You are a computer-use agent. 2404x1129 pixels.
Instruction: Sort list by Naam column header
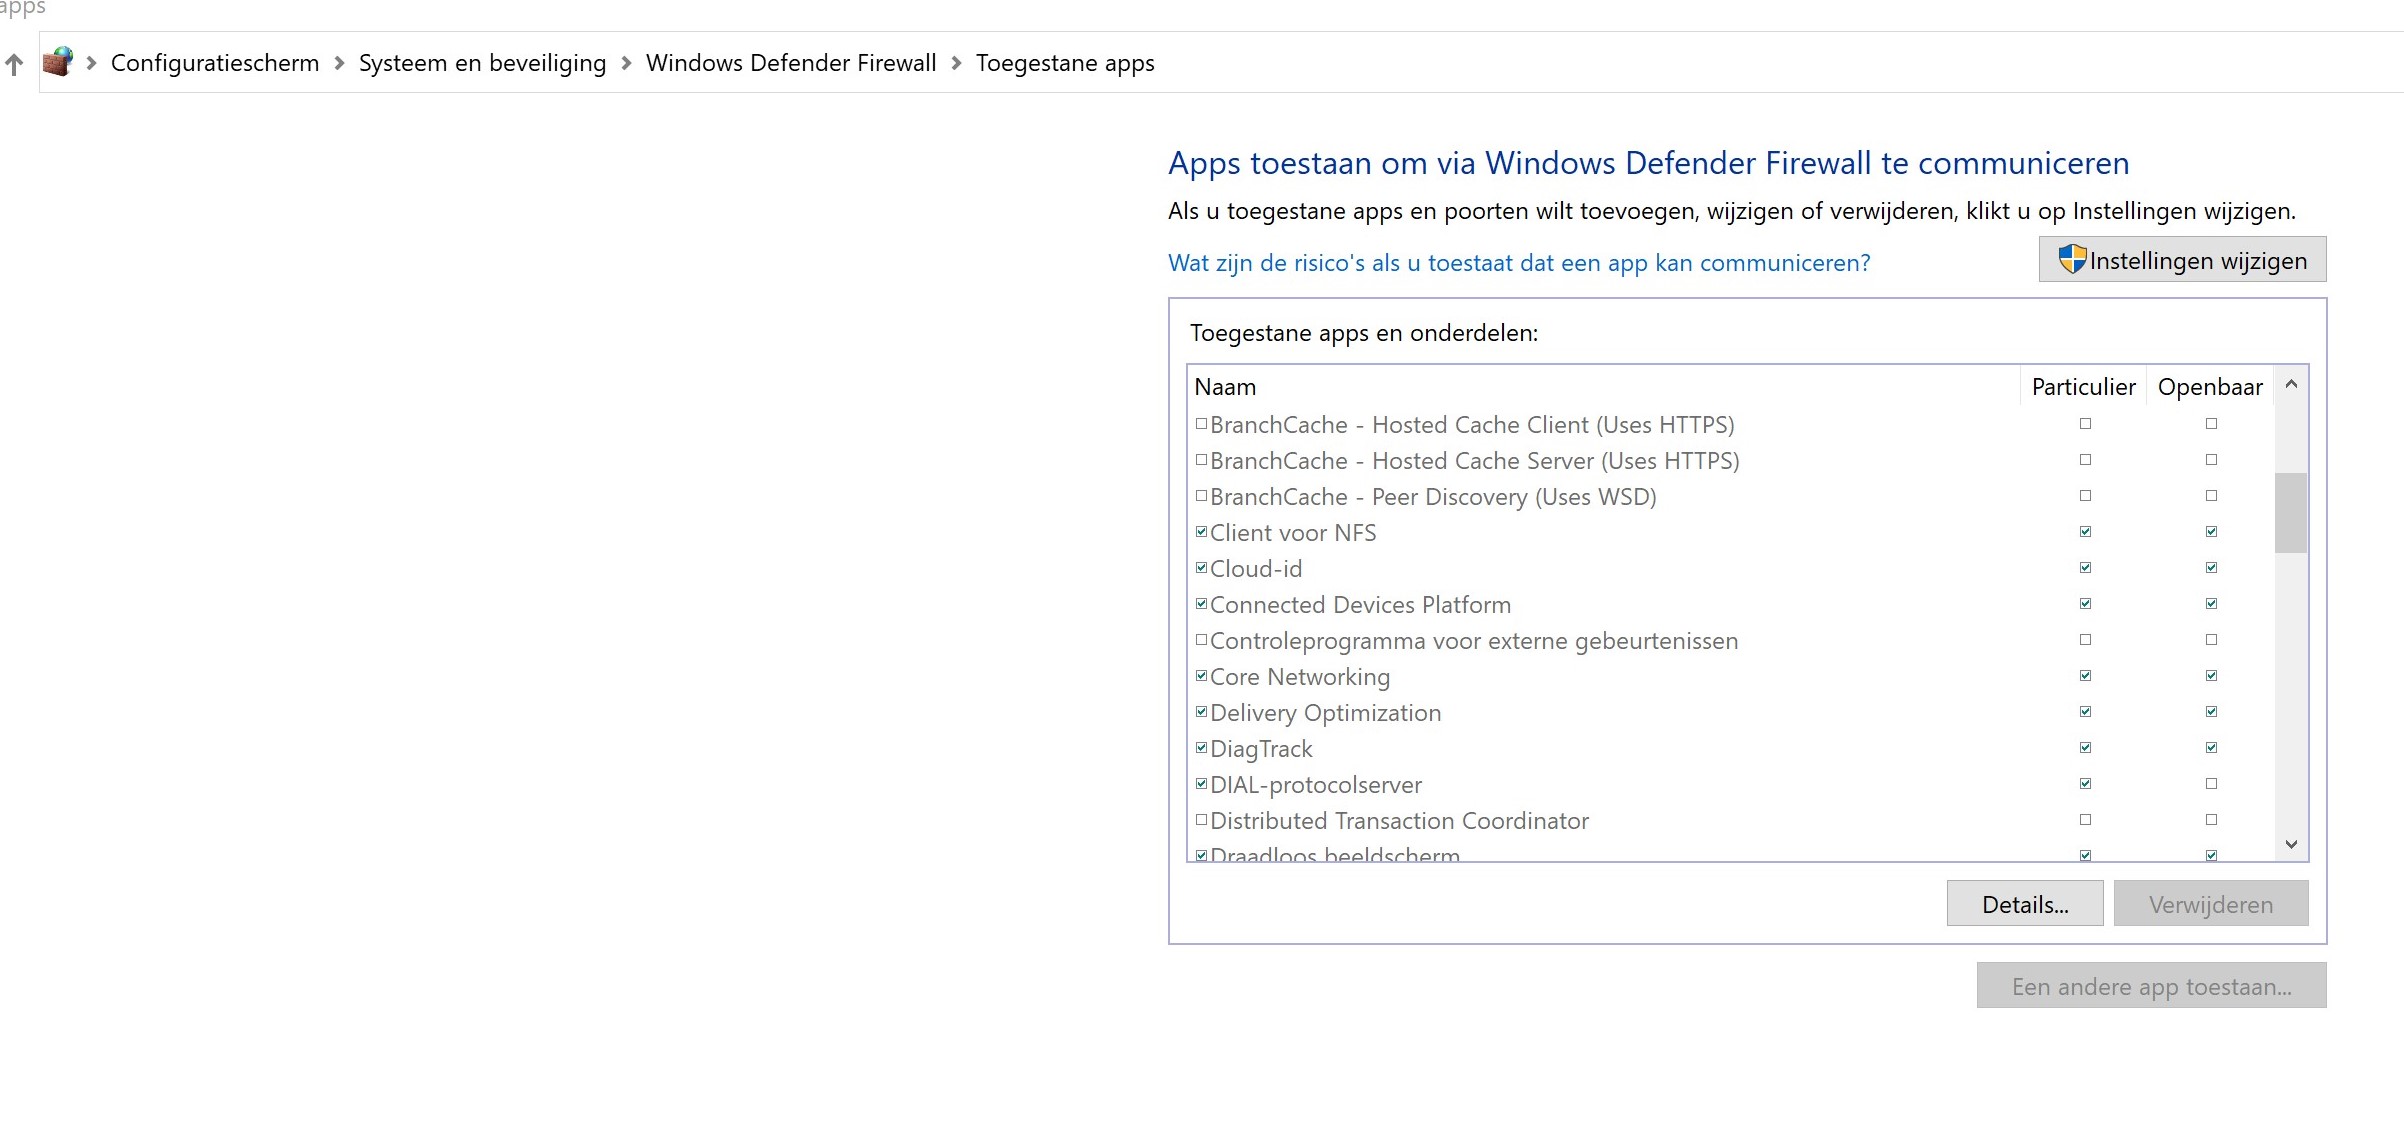click(x=1604, y=387)
